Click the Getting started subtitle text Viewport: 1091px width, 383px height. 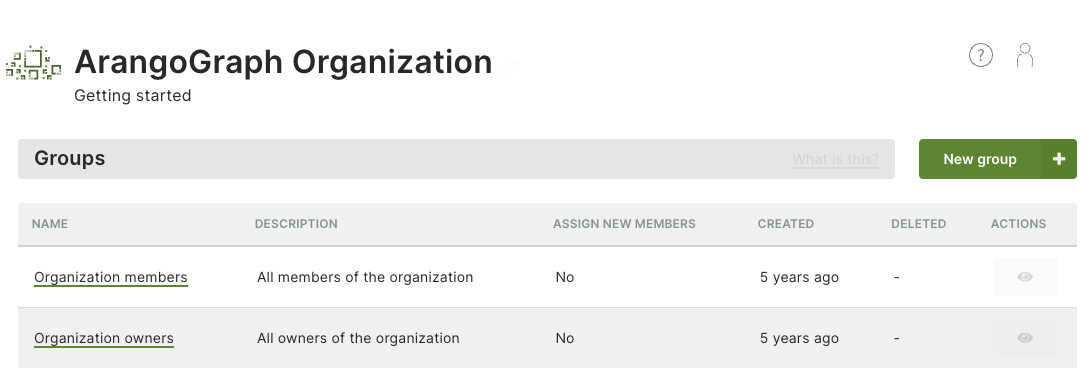point(132,95)
